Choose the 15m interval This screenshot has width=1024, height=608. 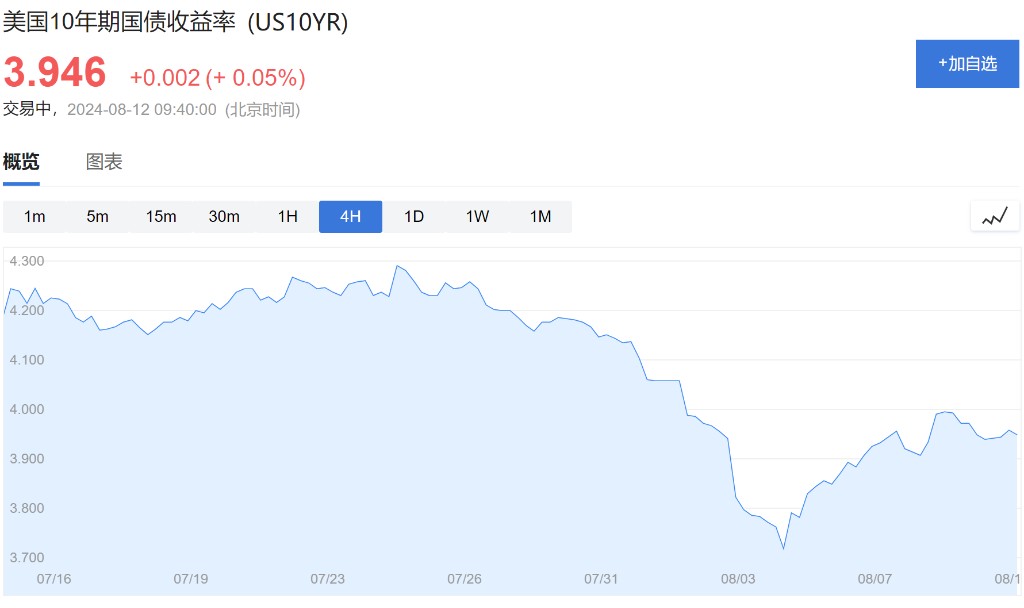(x=161, y=216)
